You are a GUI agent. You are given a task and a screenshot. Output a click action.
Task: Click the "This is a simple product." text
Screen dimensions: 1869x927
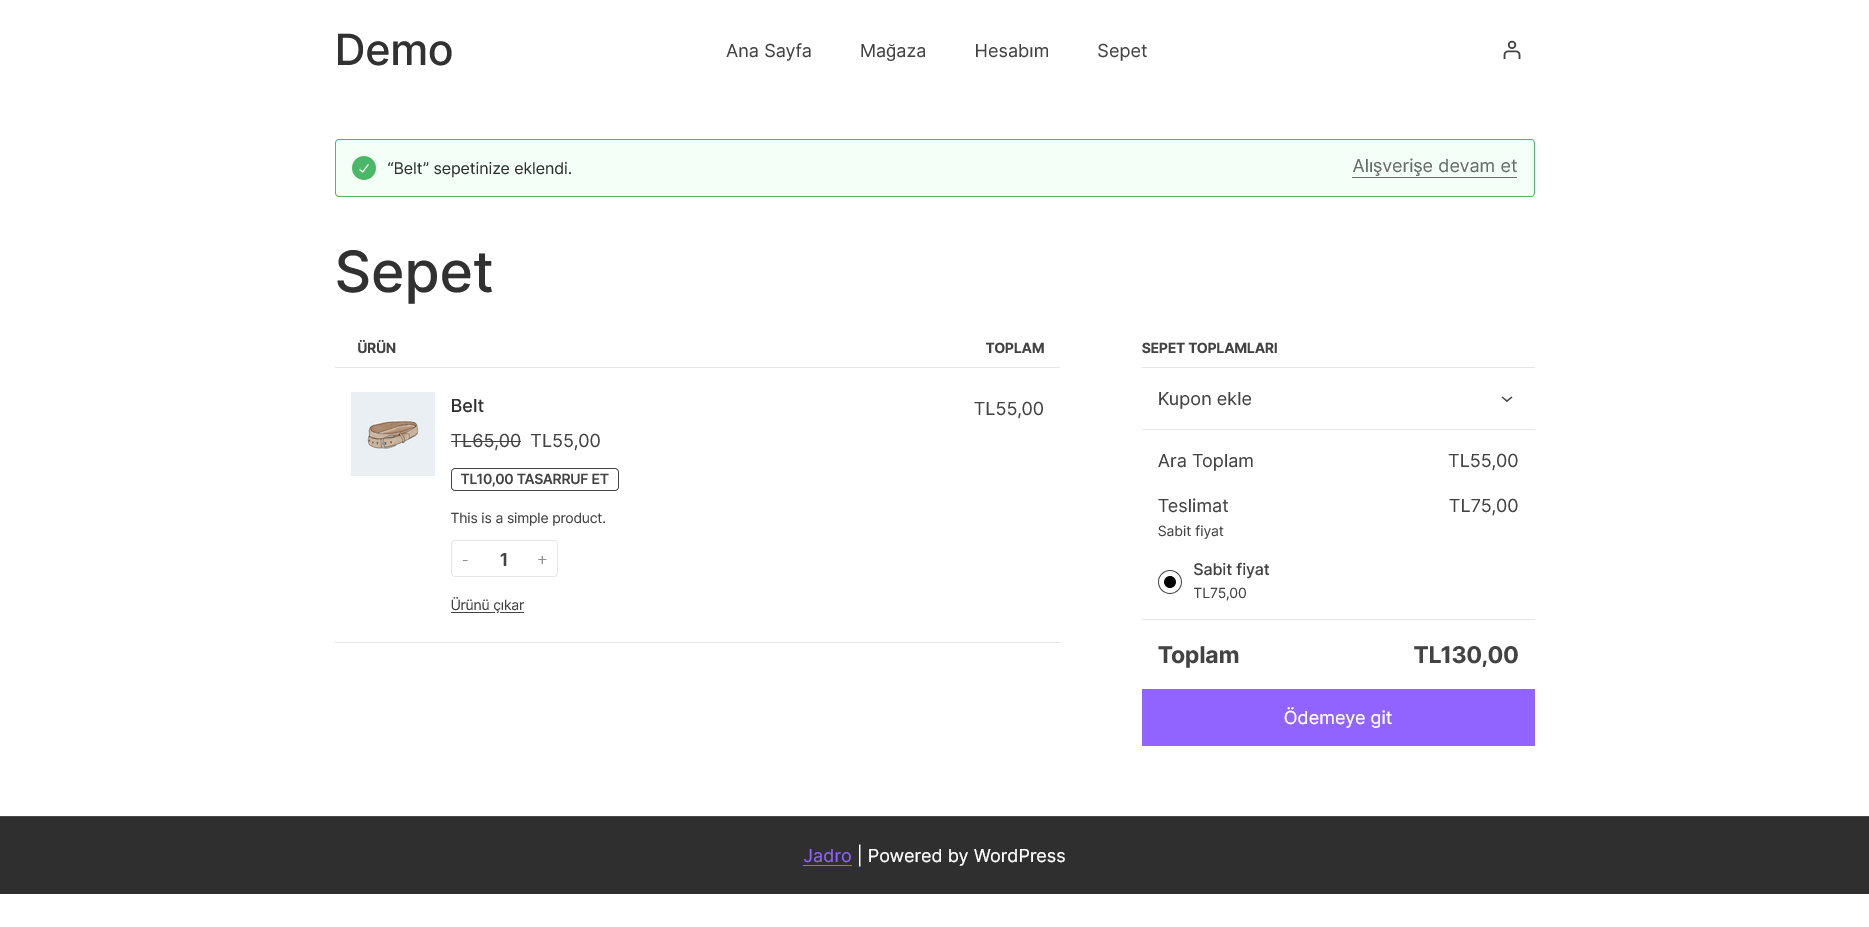[x=528, y=518]
